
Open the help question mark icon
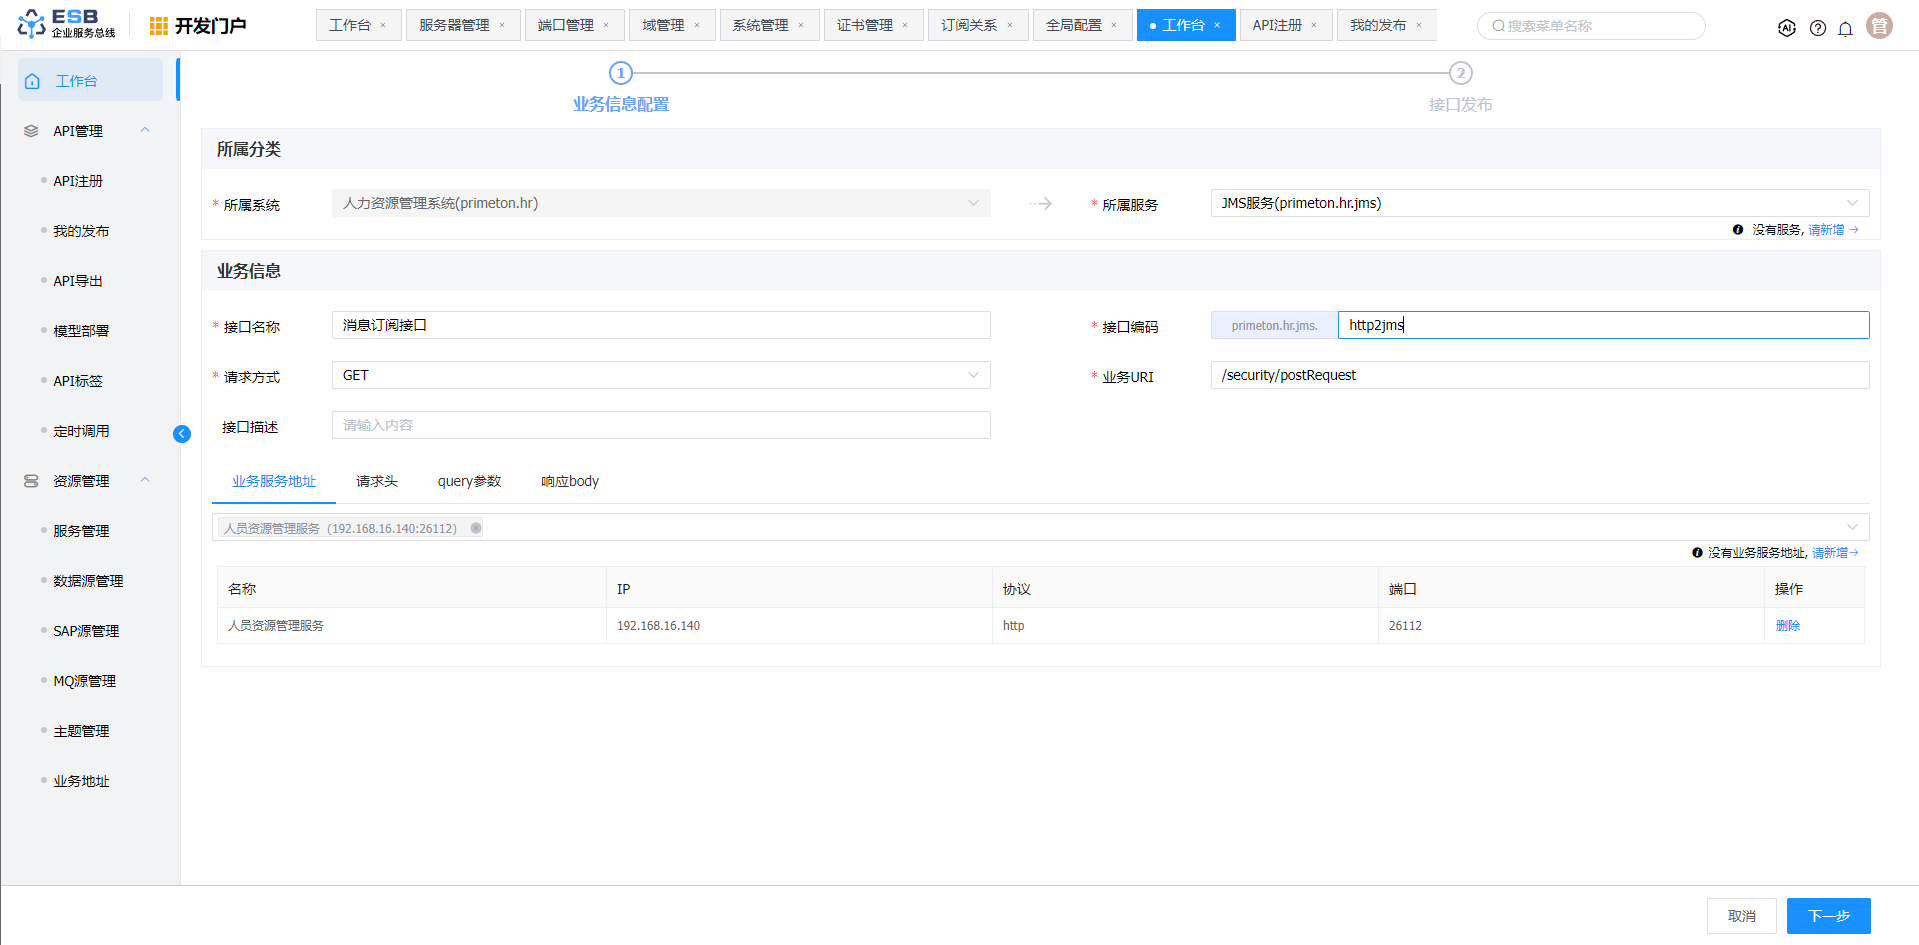point(1818,28)
